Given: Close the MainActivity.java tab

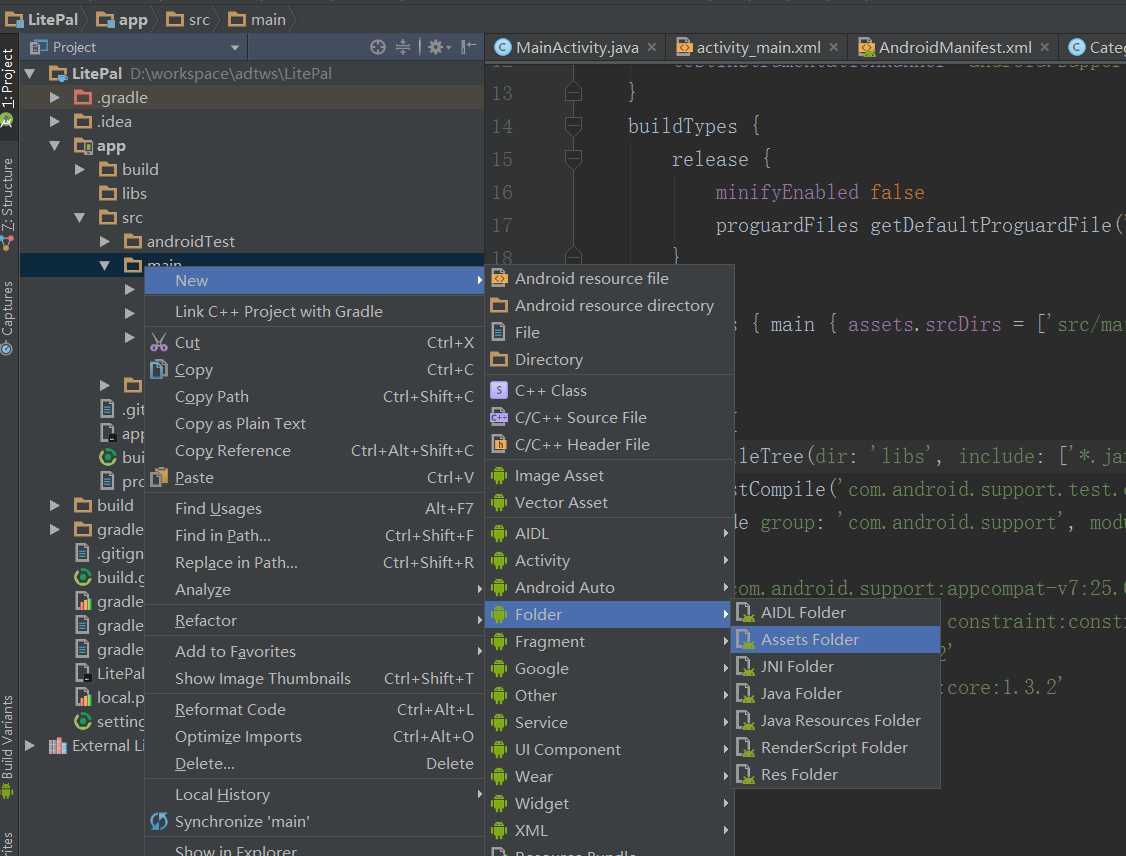Looking at the screenshot, I should click(651, 47).
